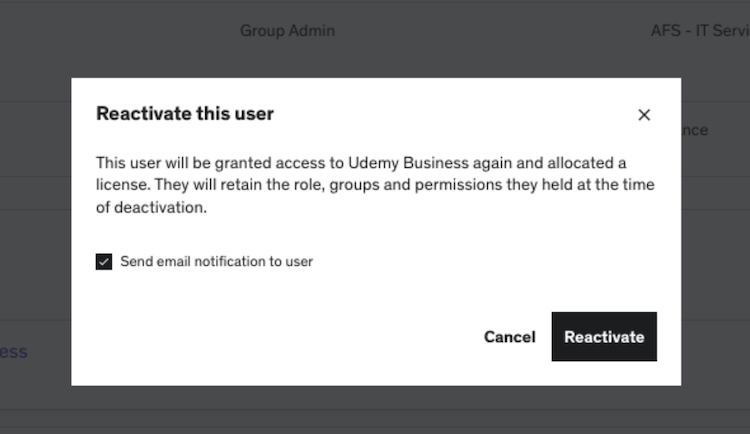
Task: Uncheck the Send email notification checkbox
Action: [x=104, y=262]
